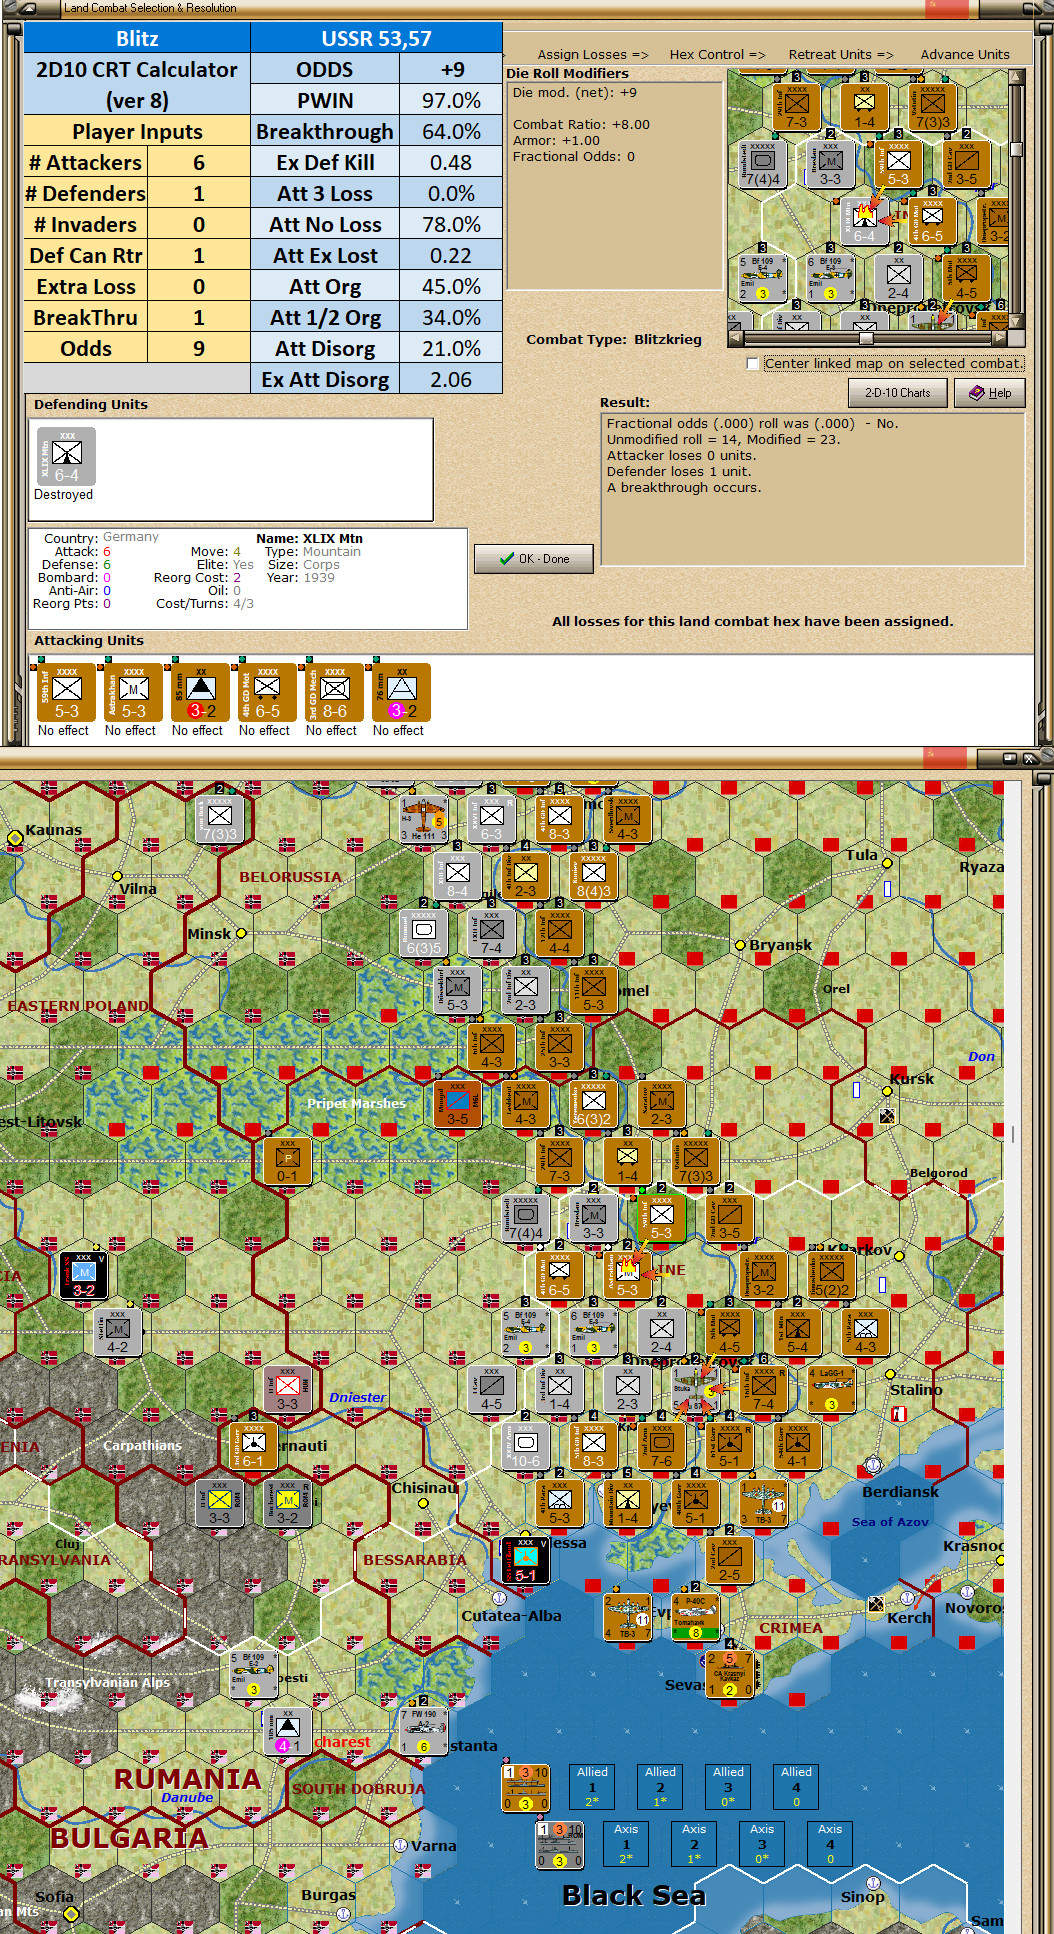
Task: Click the gray 10-6 armor counter on main map
Action: tap(525, 1446)
